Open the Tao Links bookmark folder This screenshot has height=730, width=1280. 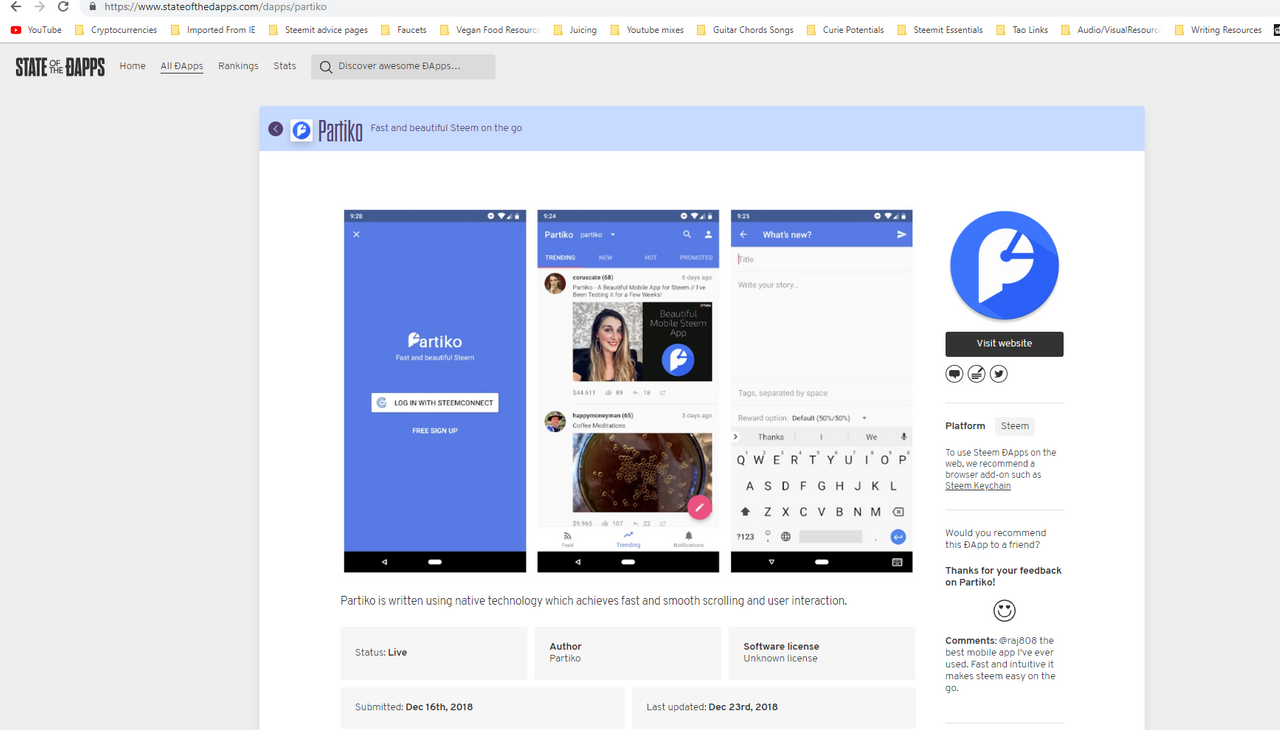tap(1022, 30)
